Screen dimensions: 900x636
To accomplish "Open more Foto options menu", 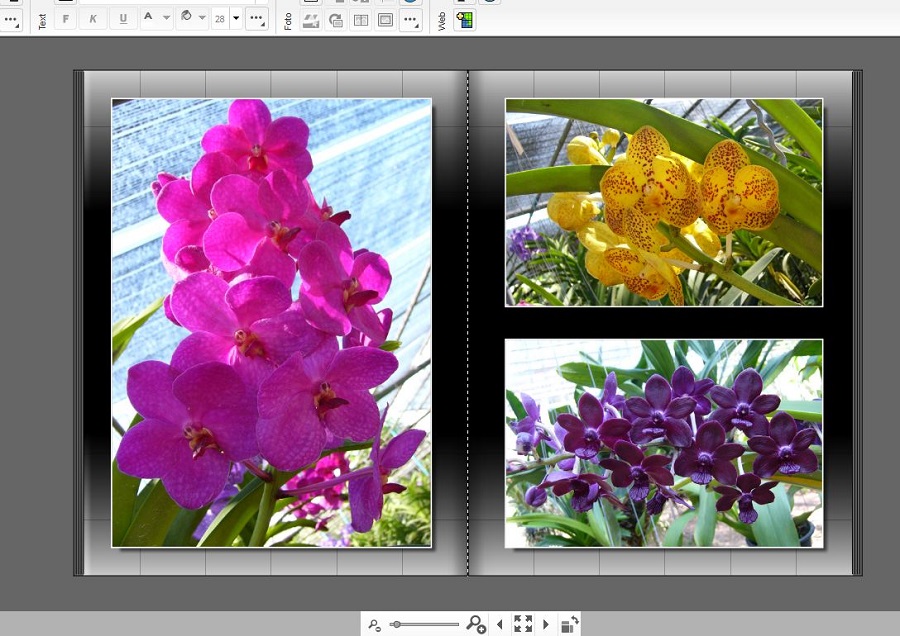I will 411,20.
